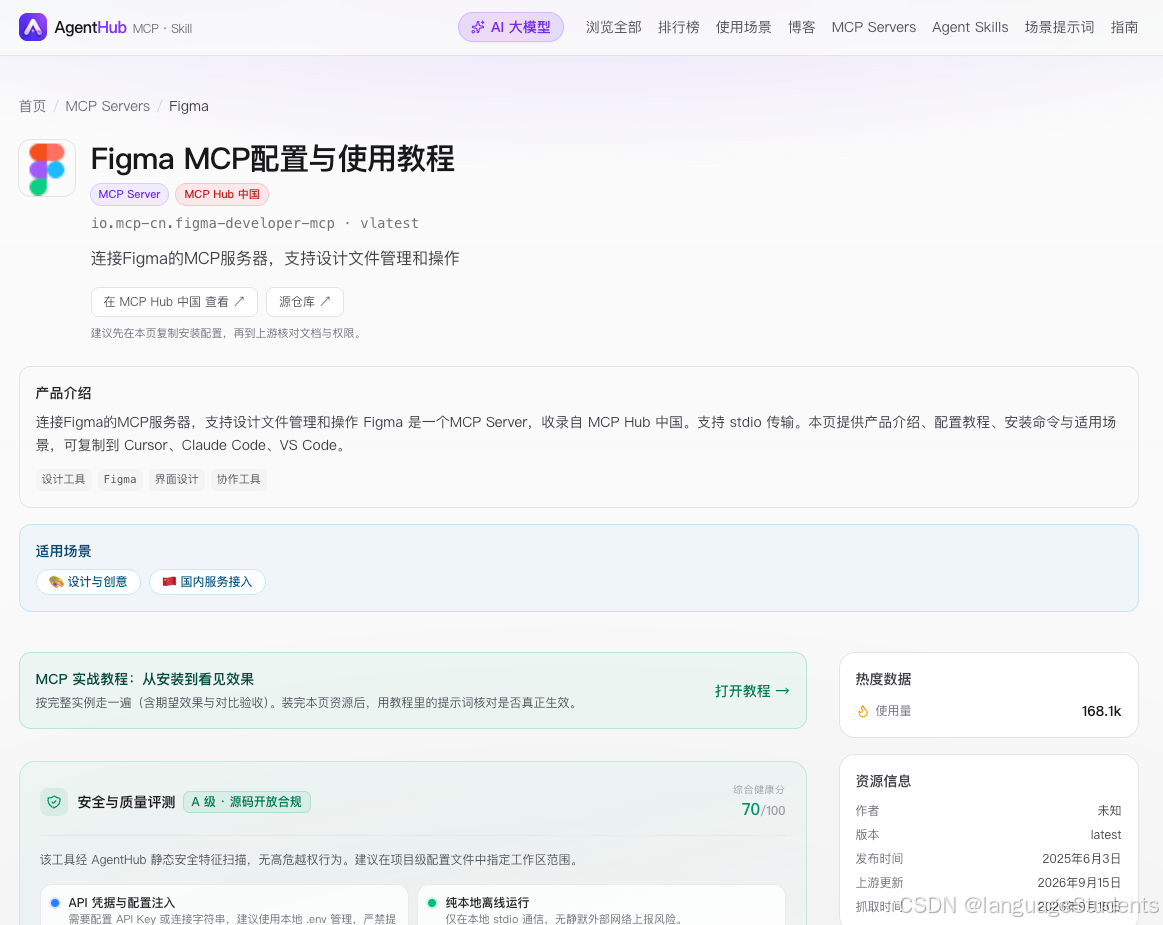Click the 70/100 health score
The height and width of the screenshot is (925, 1163).
click(763, 809)
